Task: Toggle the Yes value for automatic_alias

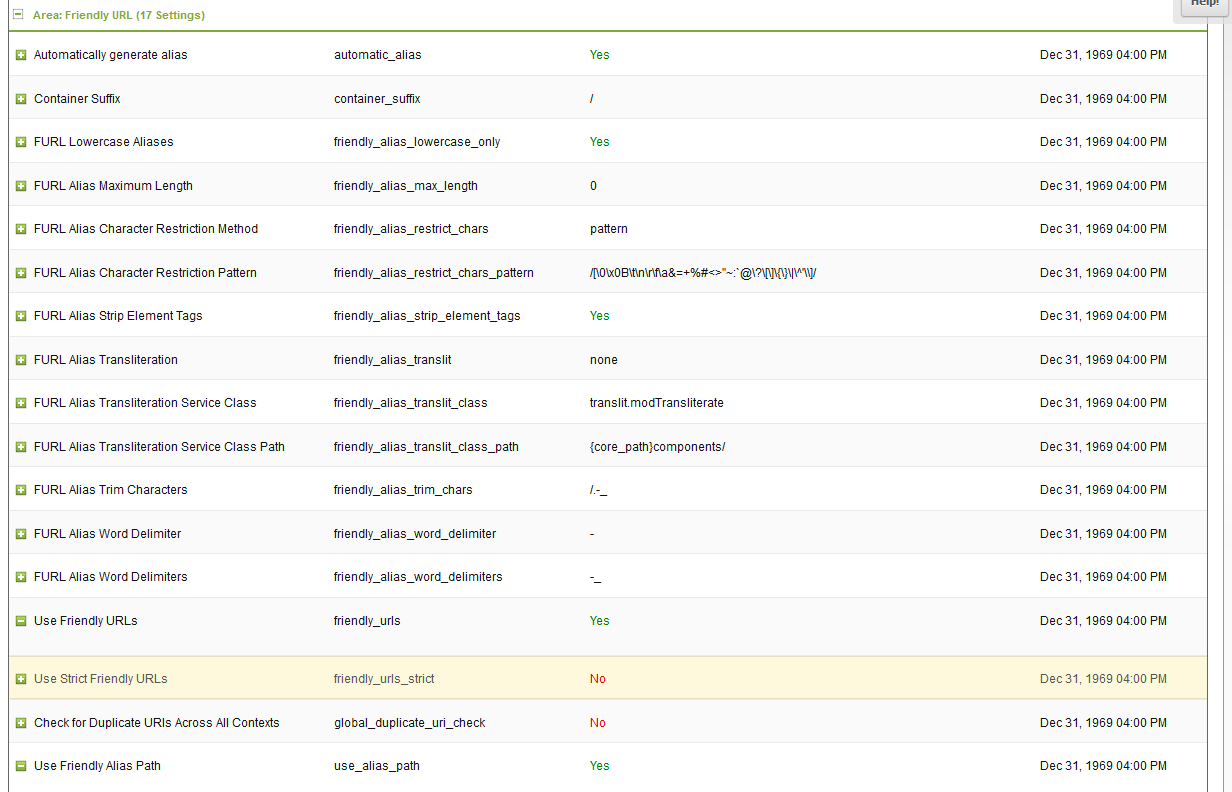Action: (x=599, y=55)
